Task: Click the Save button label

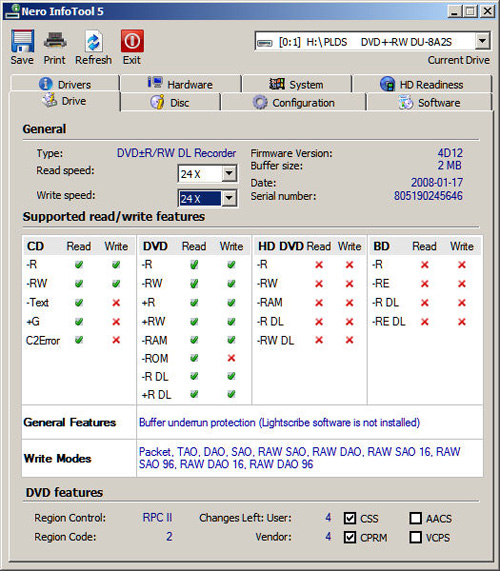Action: tap(22, 60)
